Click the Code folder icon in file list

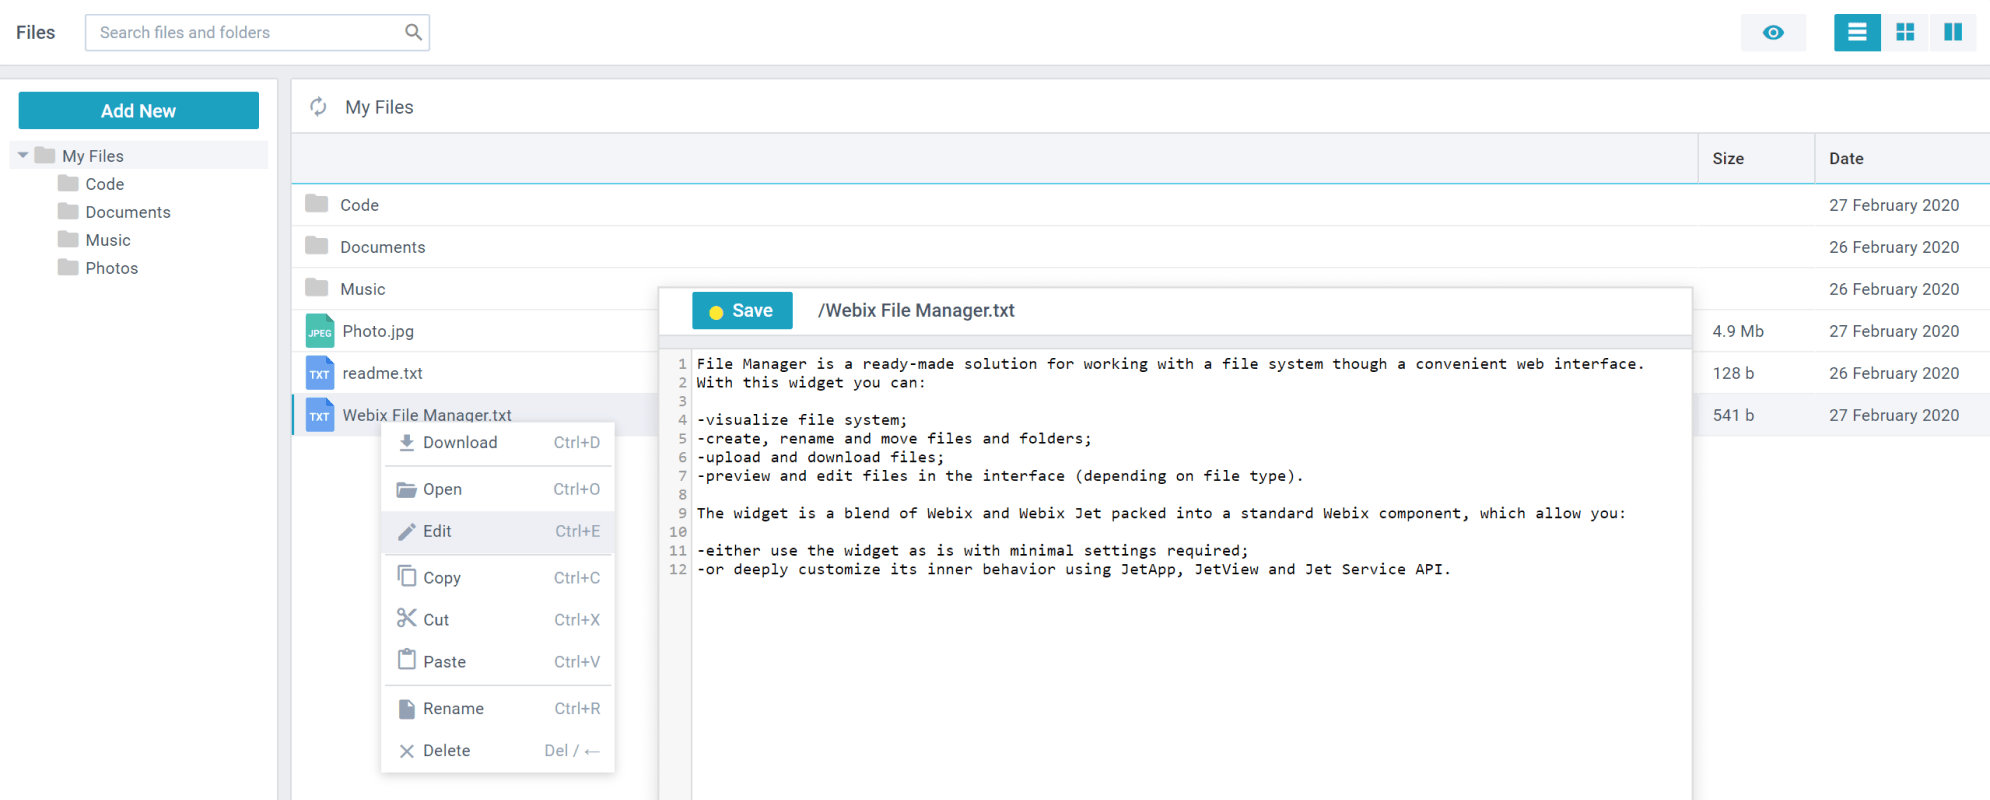point(317,204)
